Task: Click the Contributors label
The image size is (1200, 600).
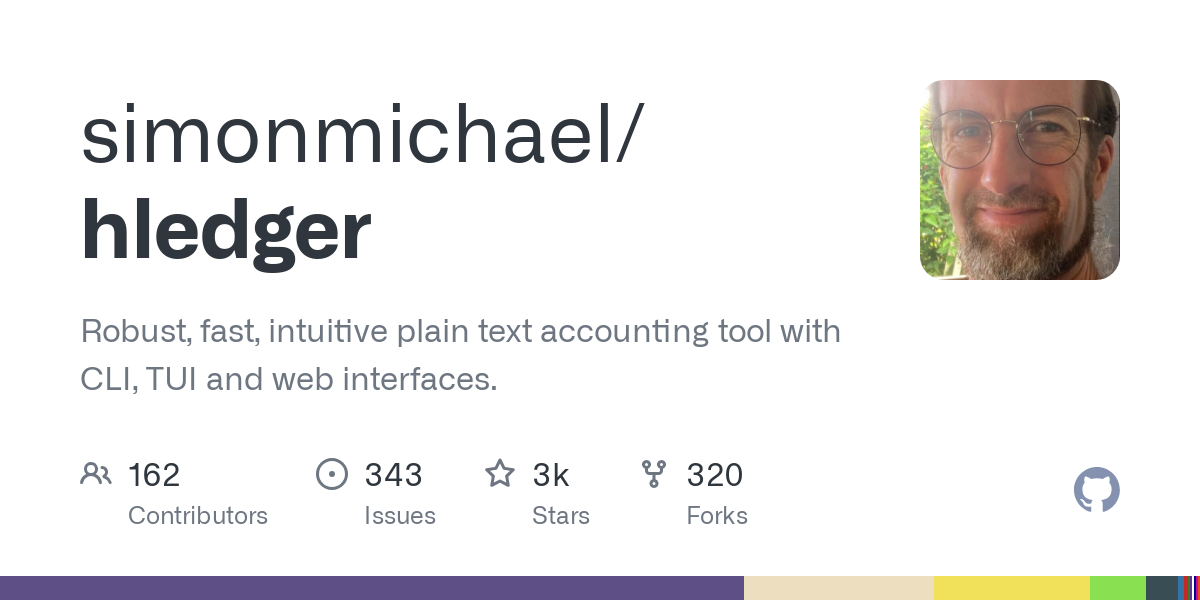Action: pos(198,516)
